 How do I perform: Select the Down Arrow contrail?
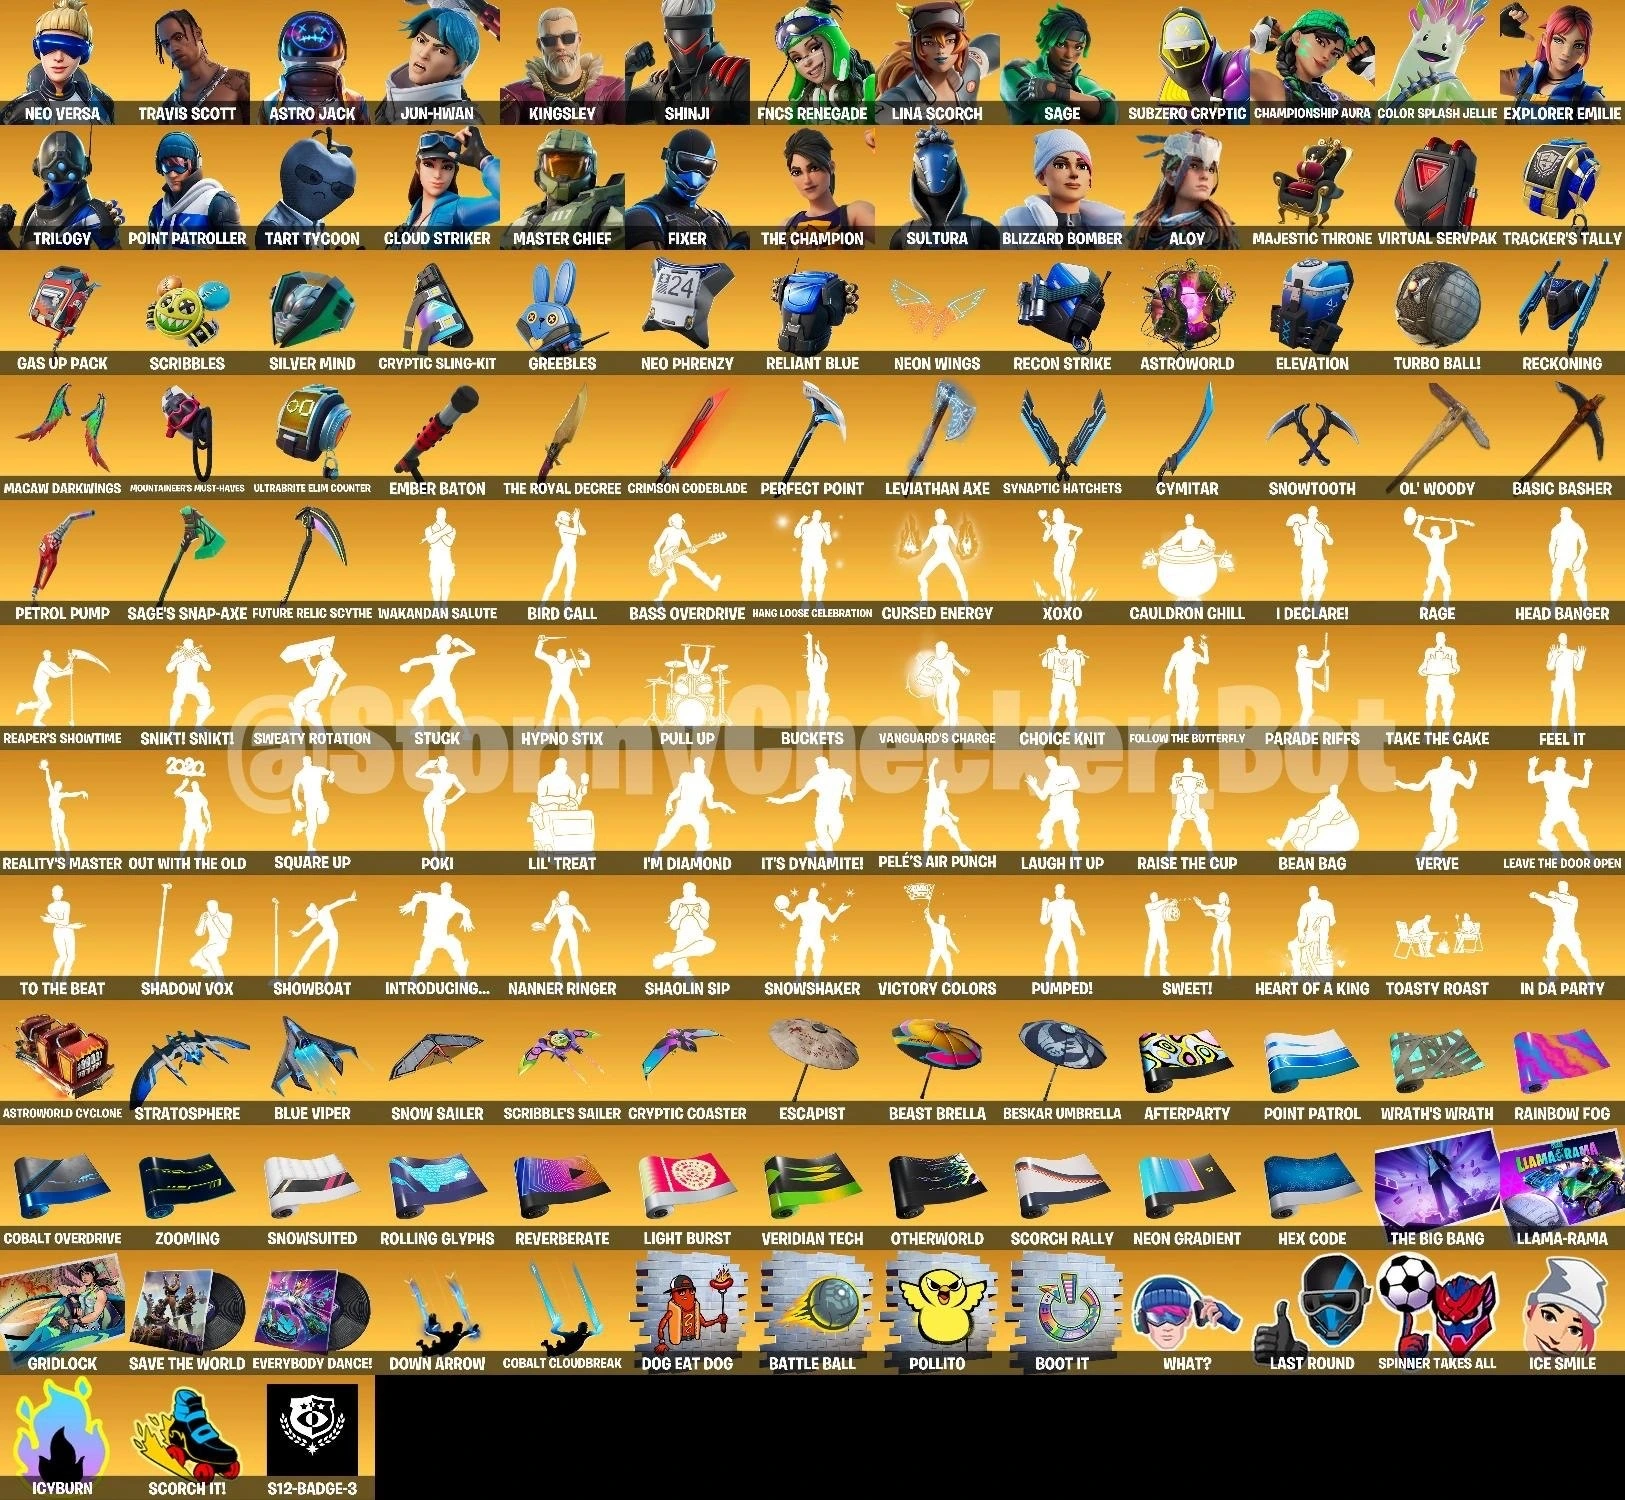pyautogui.click(x=437, y=1312)
